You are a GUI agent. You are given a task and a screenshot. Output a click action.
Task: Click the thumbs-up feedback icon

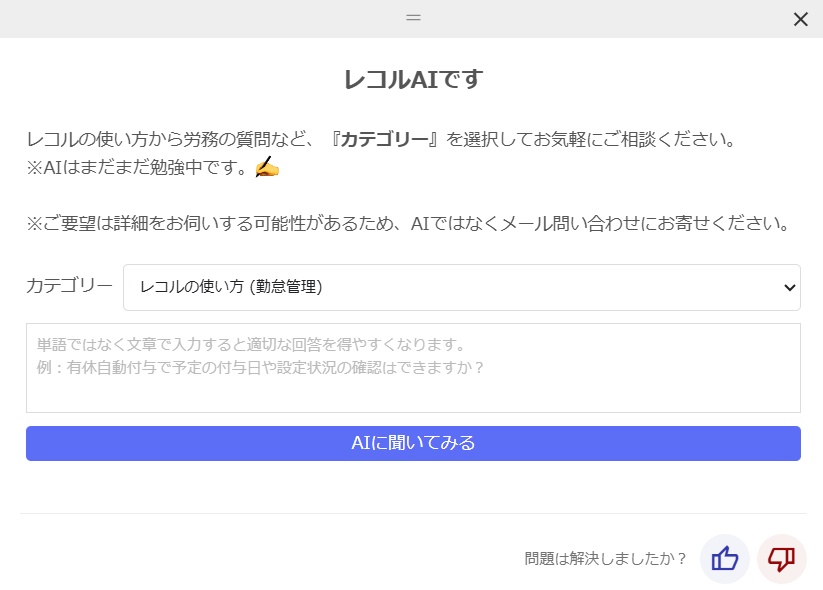coord(724,559)
